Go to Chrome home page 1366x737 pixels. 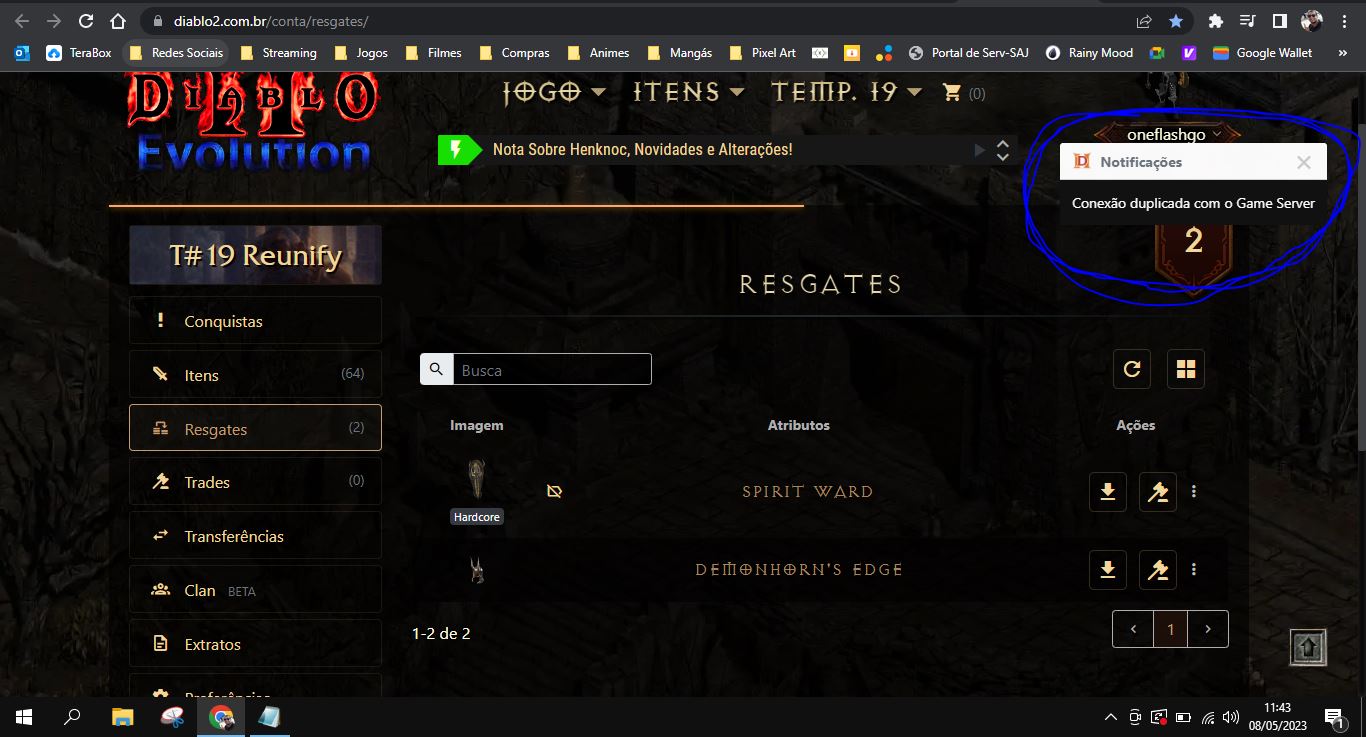coord(118,21)
